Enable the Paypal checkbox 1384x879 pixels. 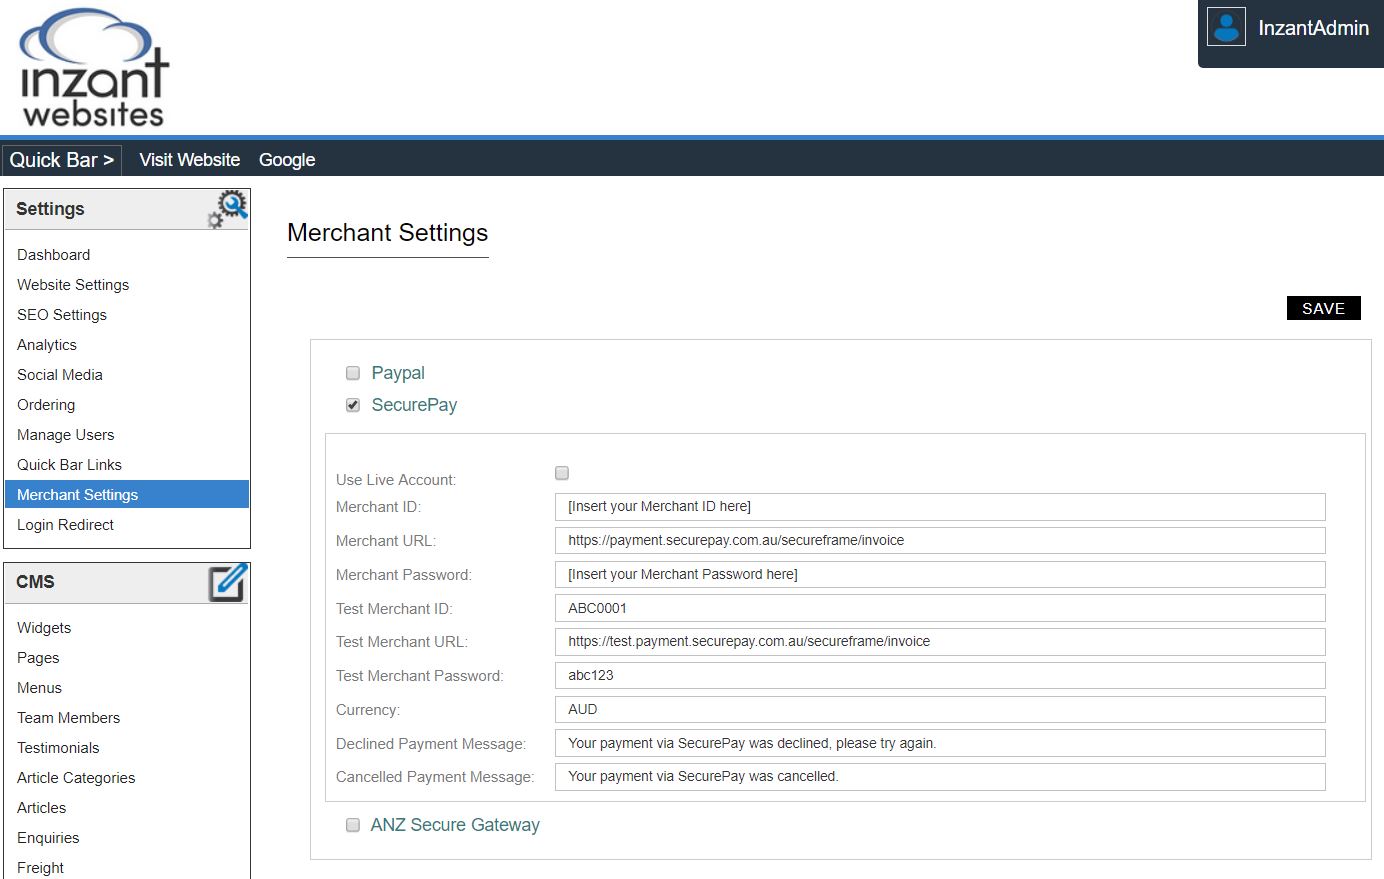[353, 373]
